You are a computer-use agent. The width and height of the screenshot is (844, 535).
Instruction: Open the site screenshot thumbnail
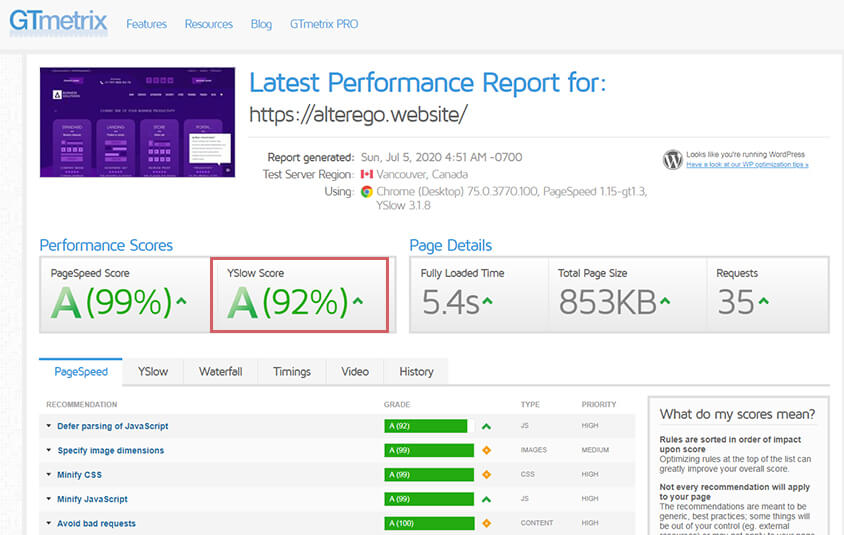click(x=137, y=122)
